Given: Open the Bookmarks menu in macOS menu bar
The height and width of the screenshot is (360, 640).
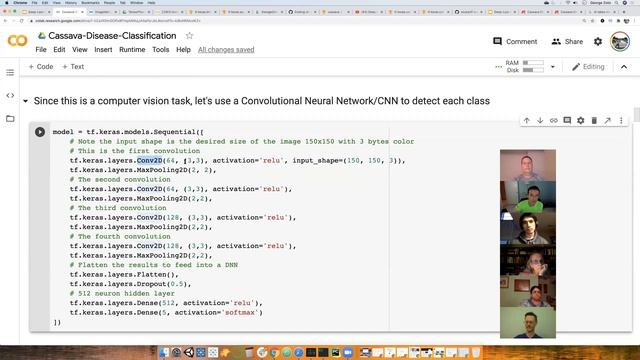Looking at the screenshot, I should pyautogui.click(x=90, y=2).
